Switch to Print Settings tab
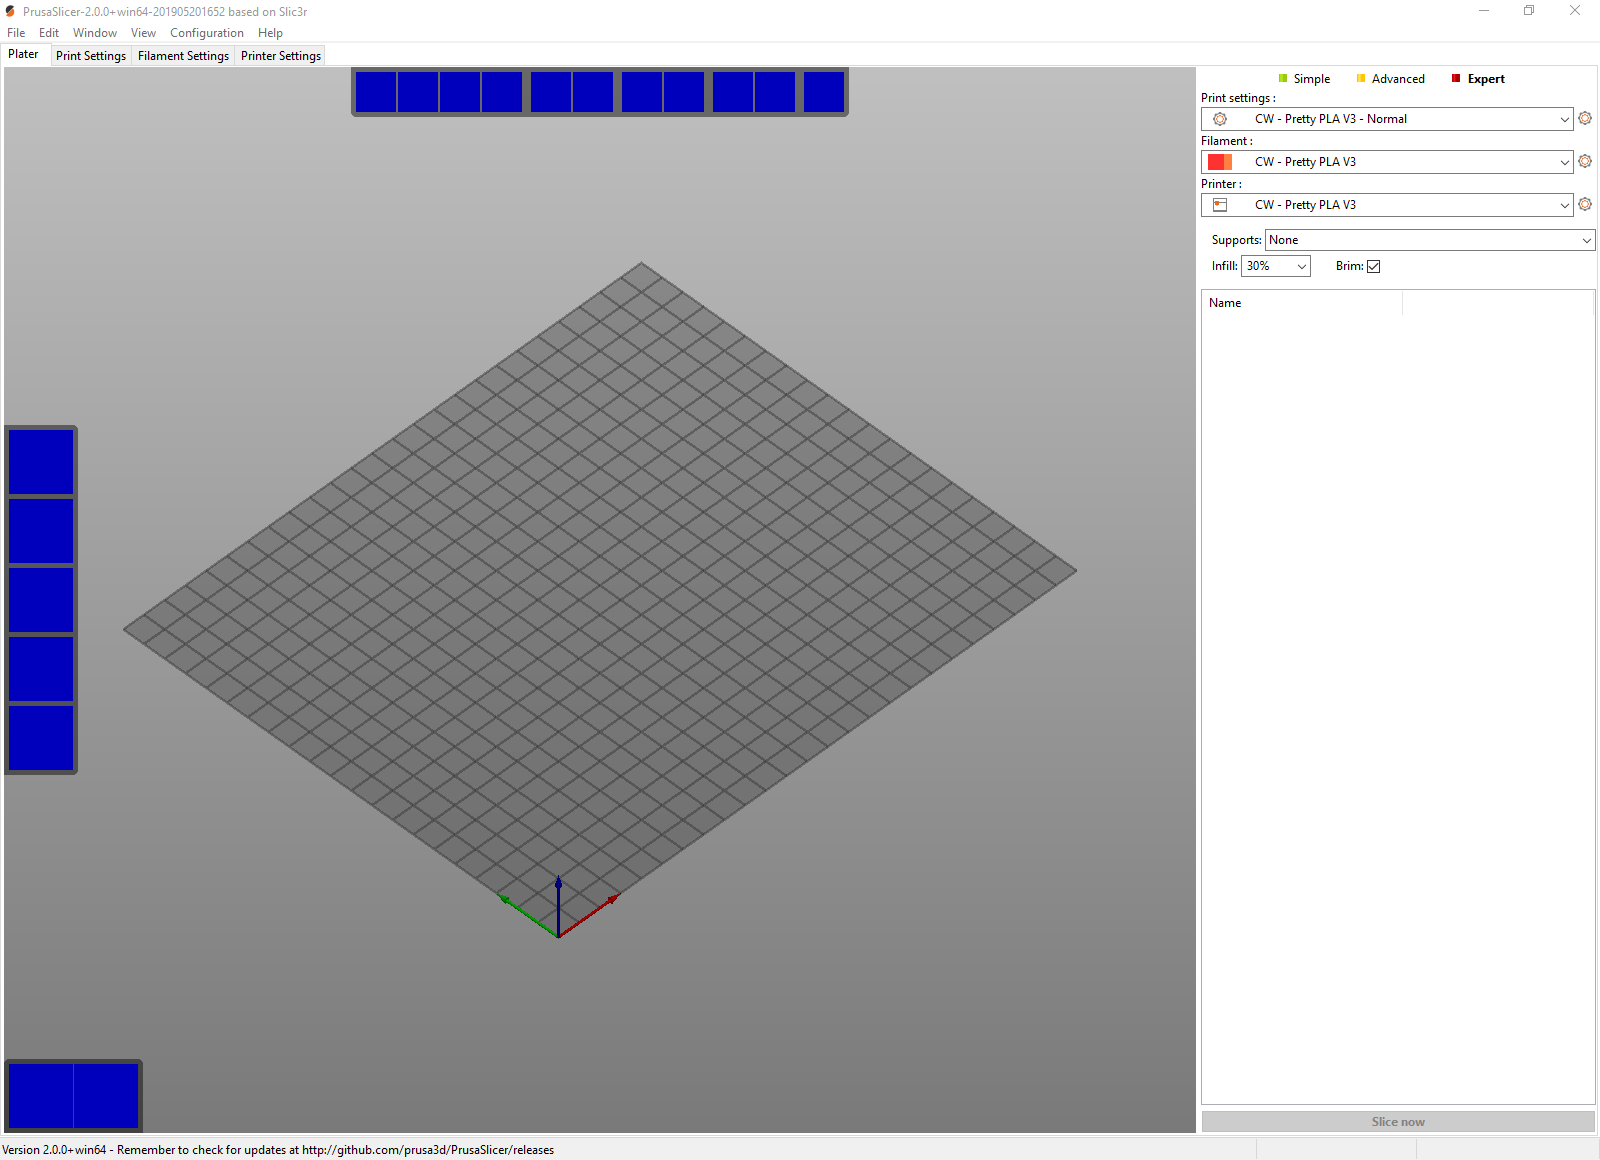 tap(91, 56)
